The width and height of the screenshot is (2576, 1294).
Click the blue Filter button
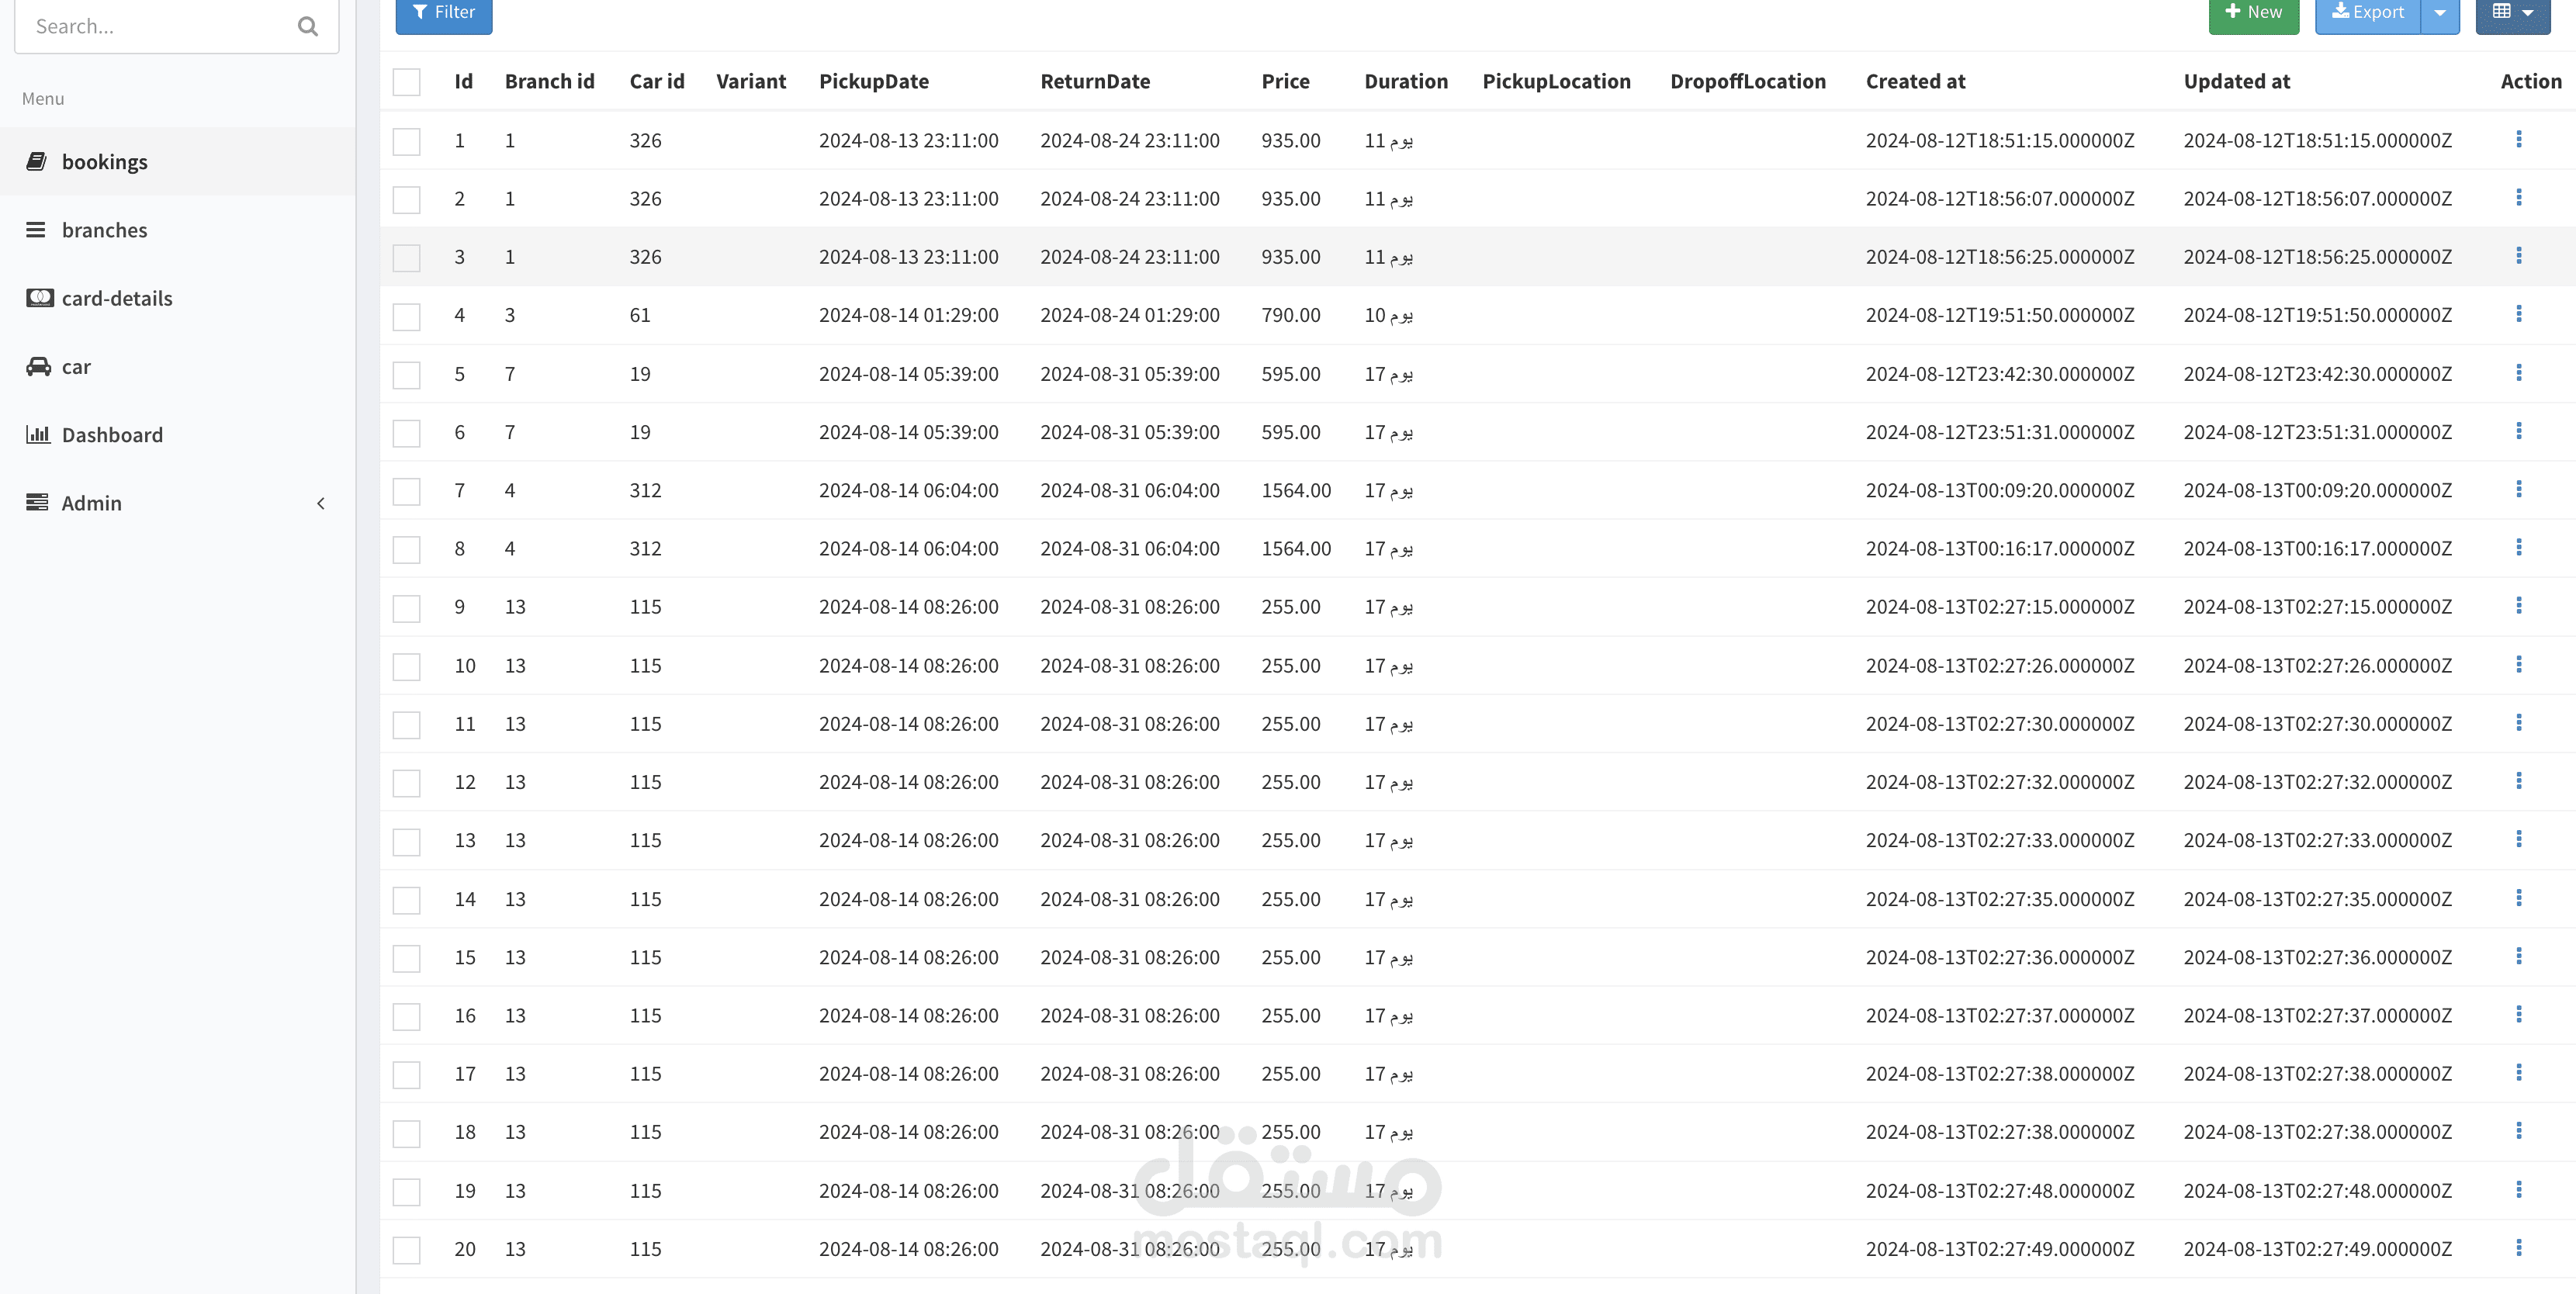(x=443, y=13)
